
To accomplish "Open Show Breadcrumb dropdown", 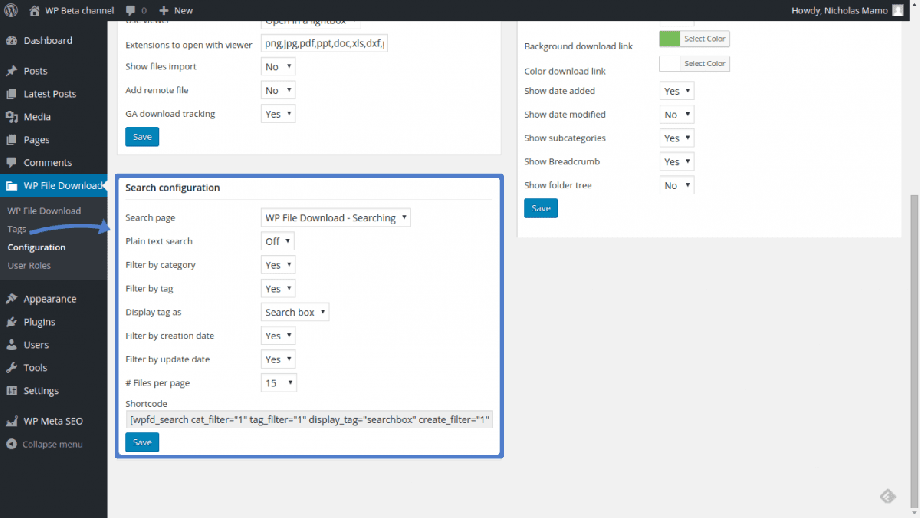I will coord(677,161).
